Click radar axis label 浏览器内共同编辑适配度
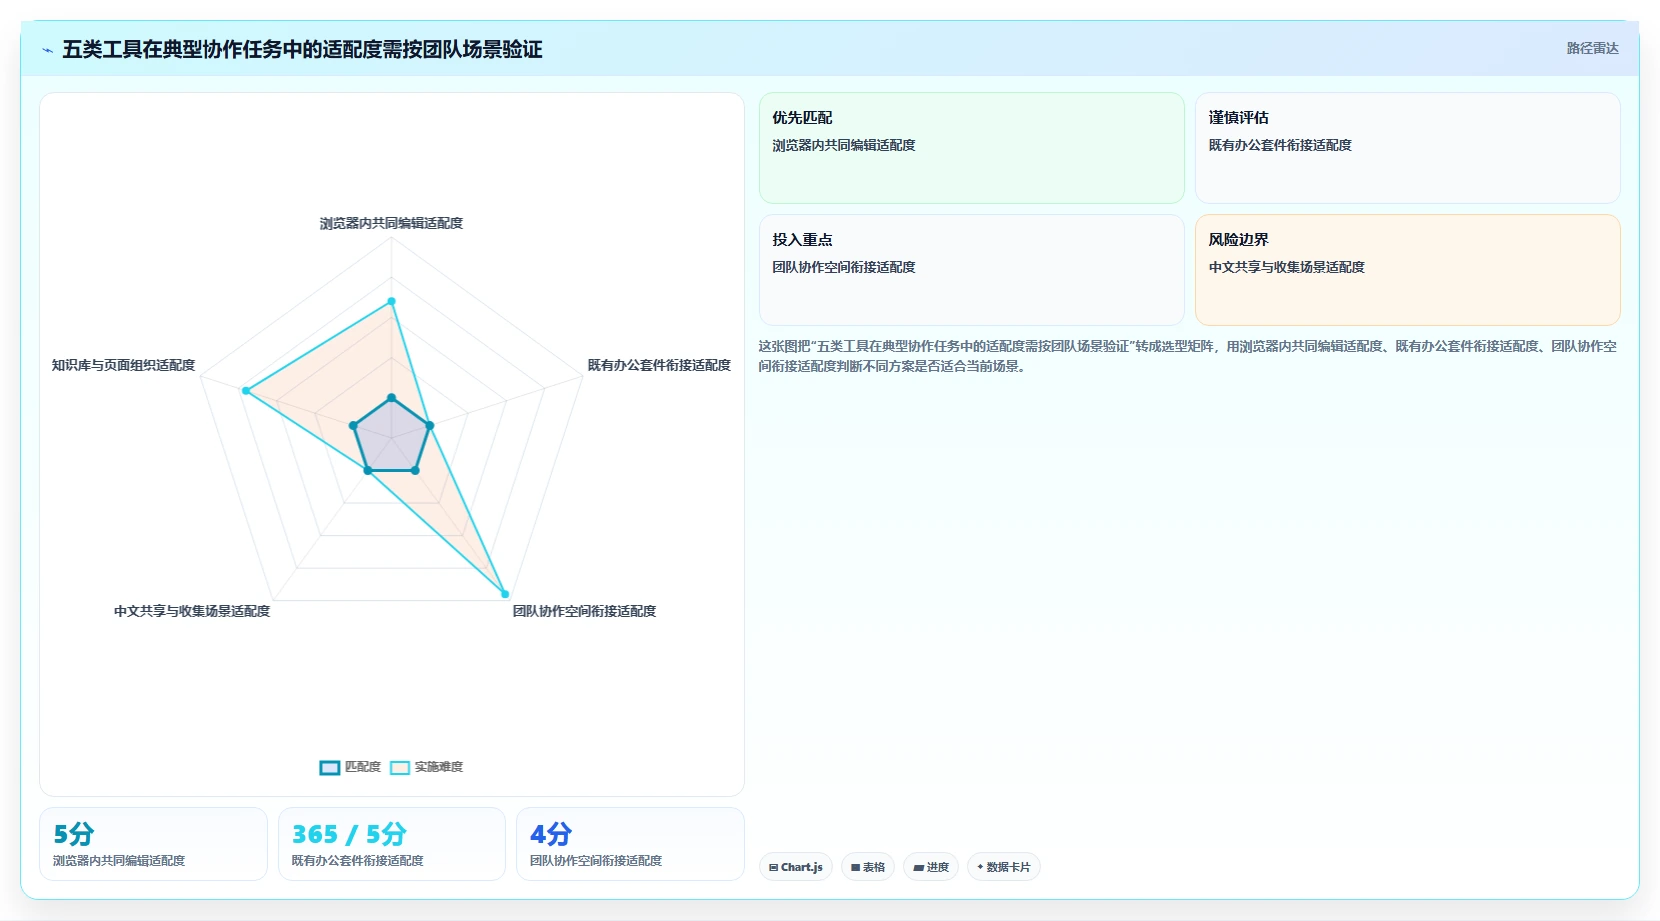 pyautogui.click(x=391, y=223)
